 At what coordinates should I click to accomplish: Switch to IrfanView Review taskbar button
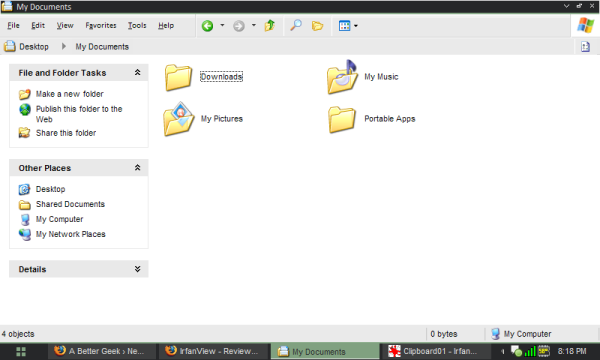click(211, 351)
